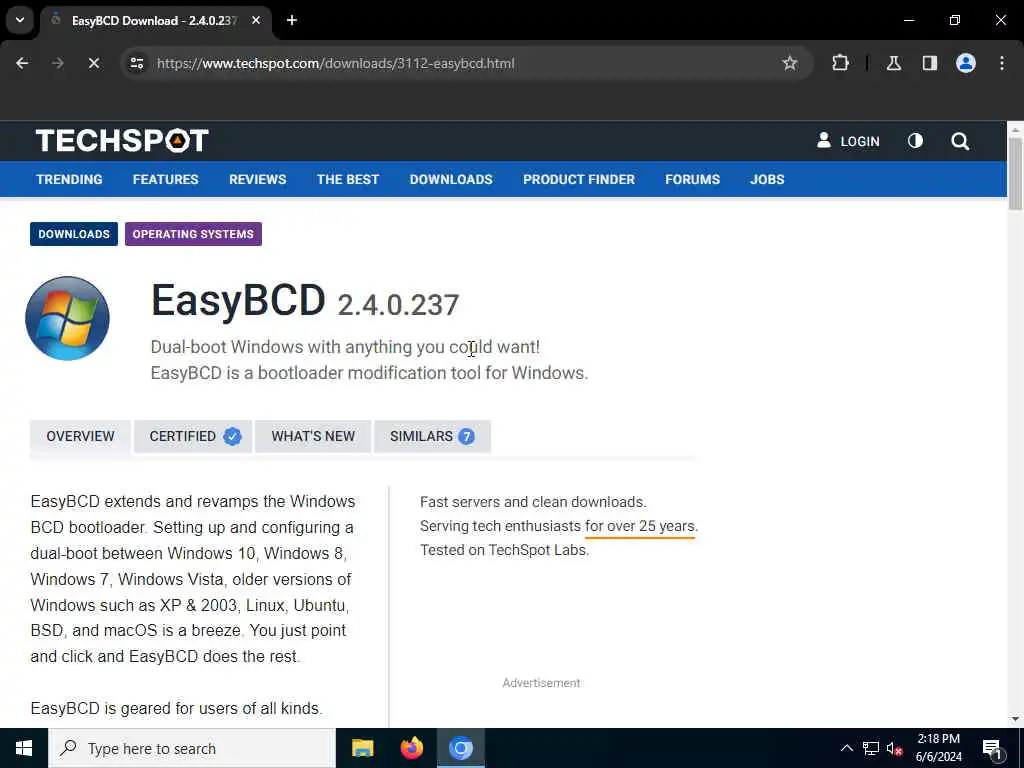Viewport: 1024px width, 768px height.
Task: Select the SIMILARS tab
Action: tap(432, 436)
